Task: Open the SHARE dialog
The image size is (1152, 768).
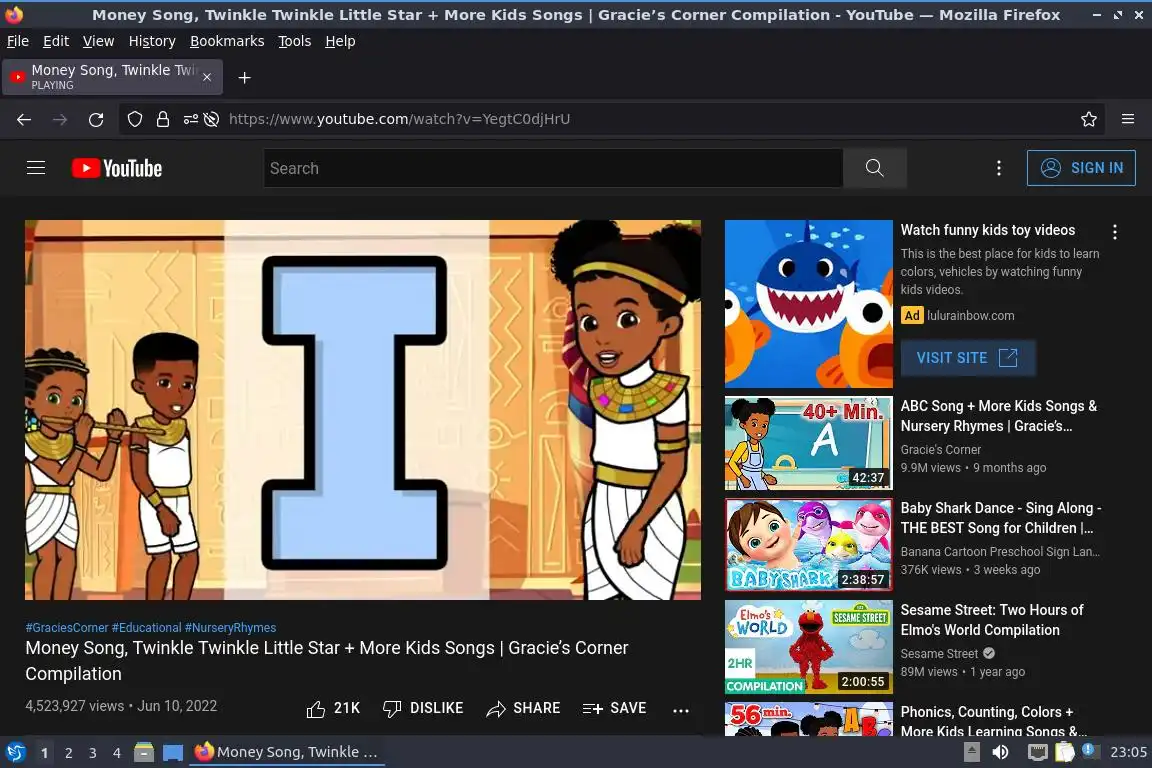Action: click(523, 708)
